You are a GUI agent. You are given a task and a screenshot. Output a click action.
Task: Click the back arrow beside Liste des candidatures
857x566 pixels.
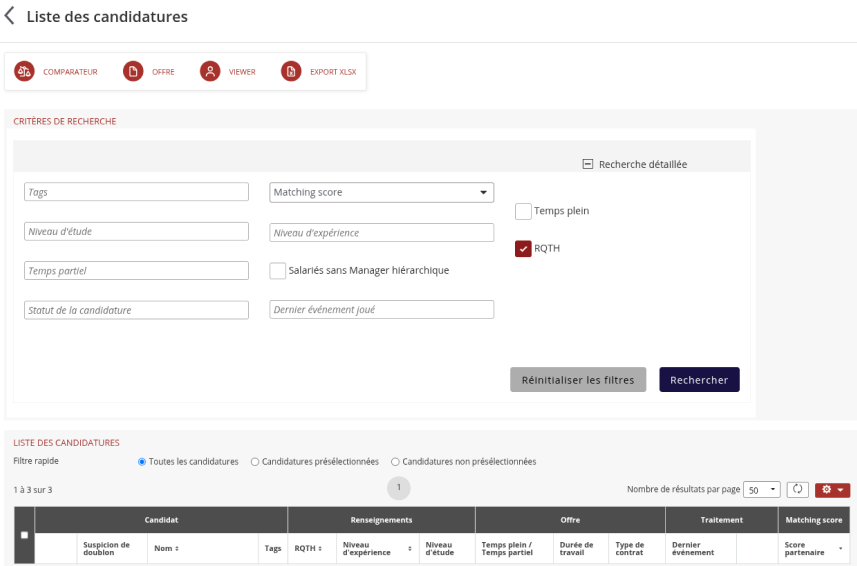tap(10, 17)
